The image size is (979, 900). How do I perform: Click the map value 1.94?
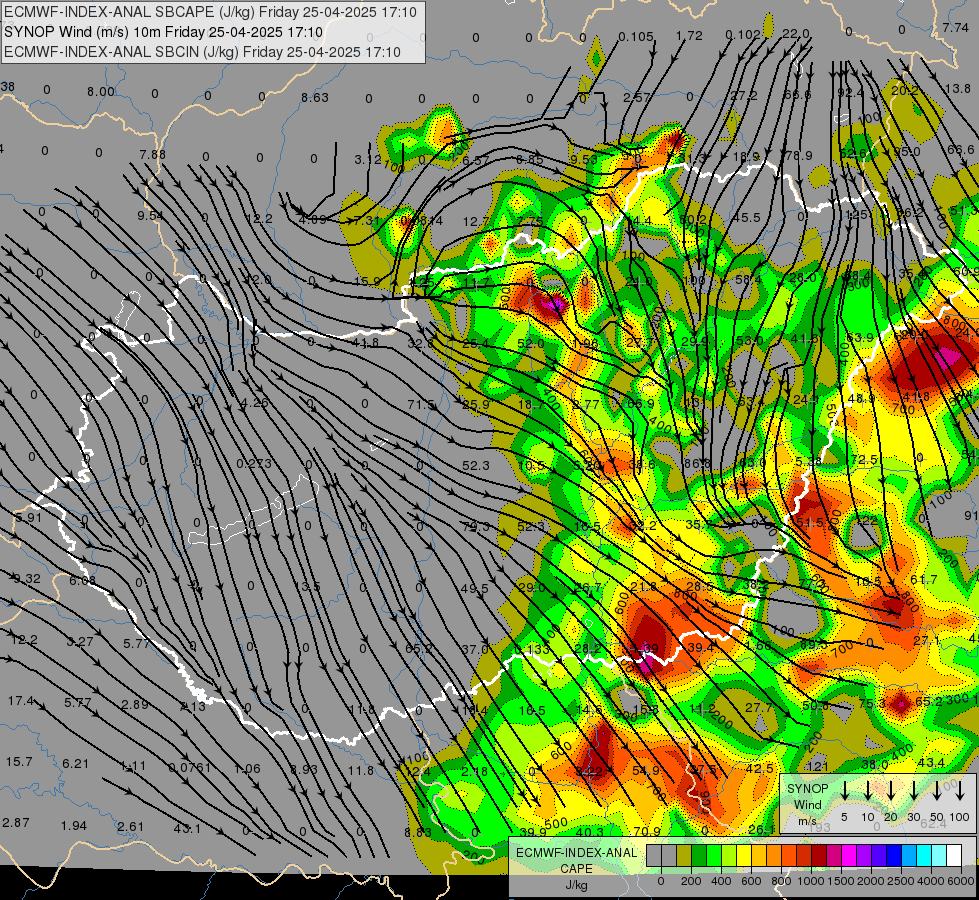tap(74, 826)
